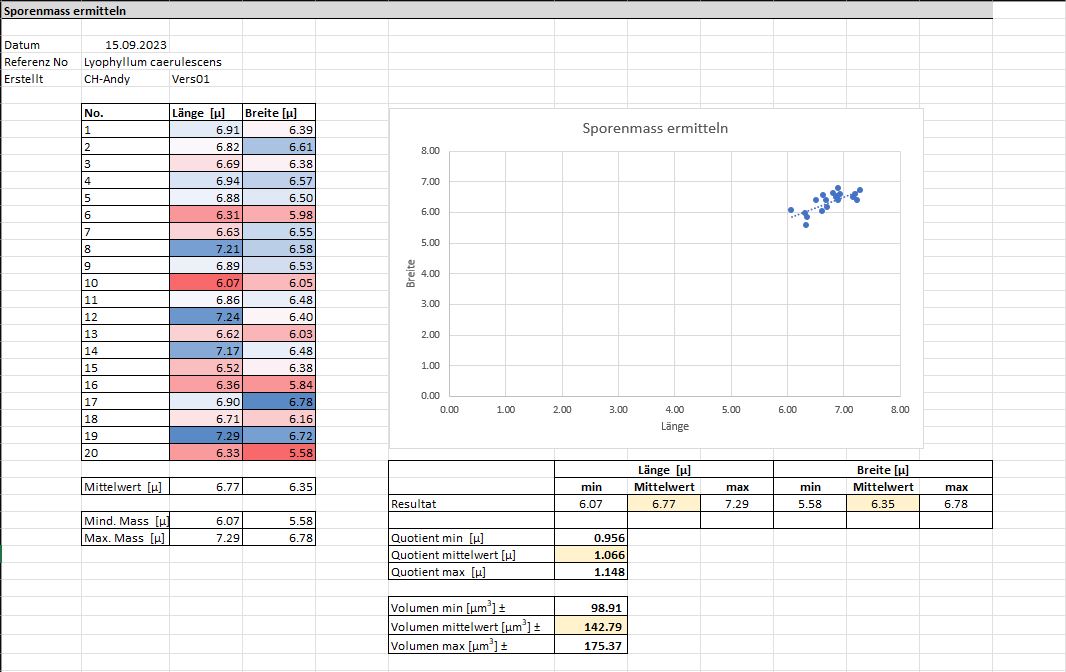
Task: Click the Lyophyllum caerulescens reference cell
Action: click(153, 62)
